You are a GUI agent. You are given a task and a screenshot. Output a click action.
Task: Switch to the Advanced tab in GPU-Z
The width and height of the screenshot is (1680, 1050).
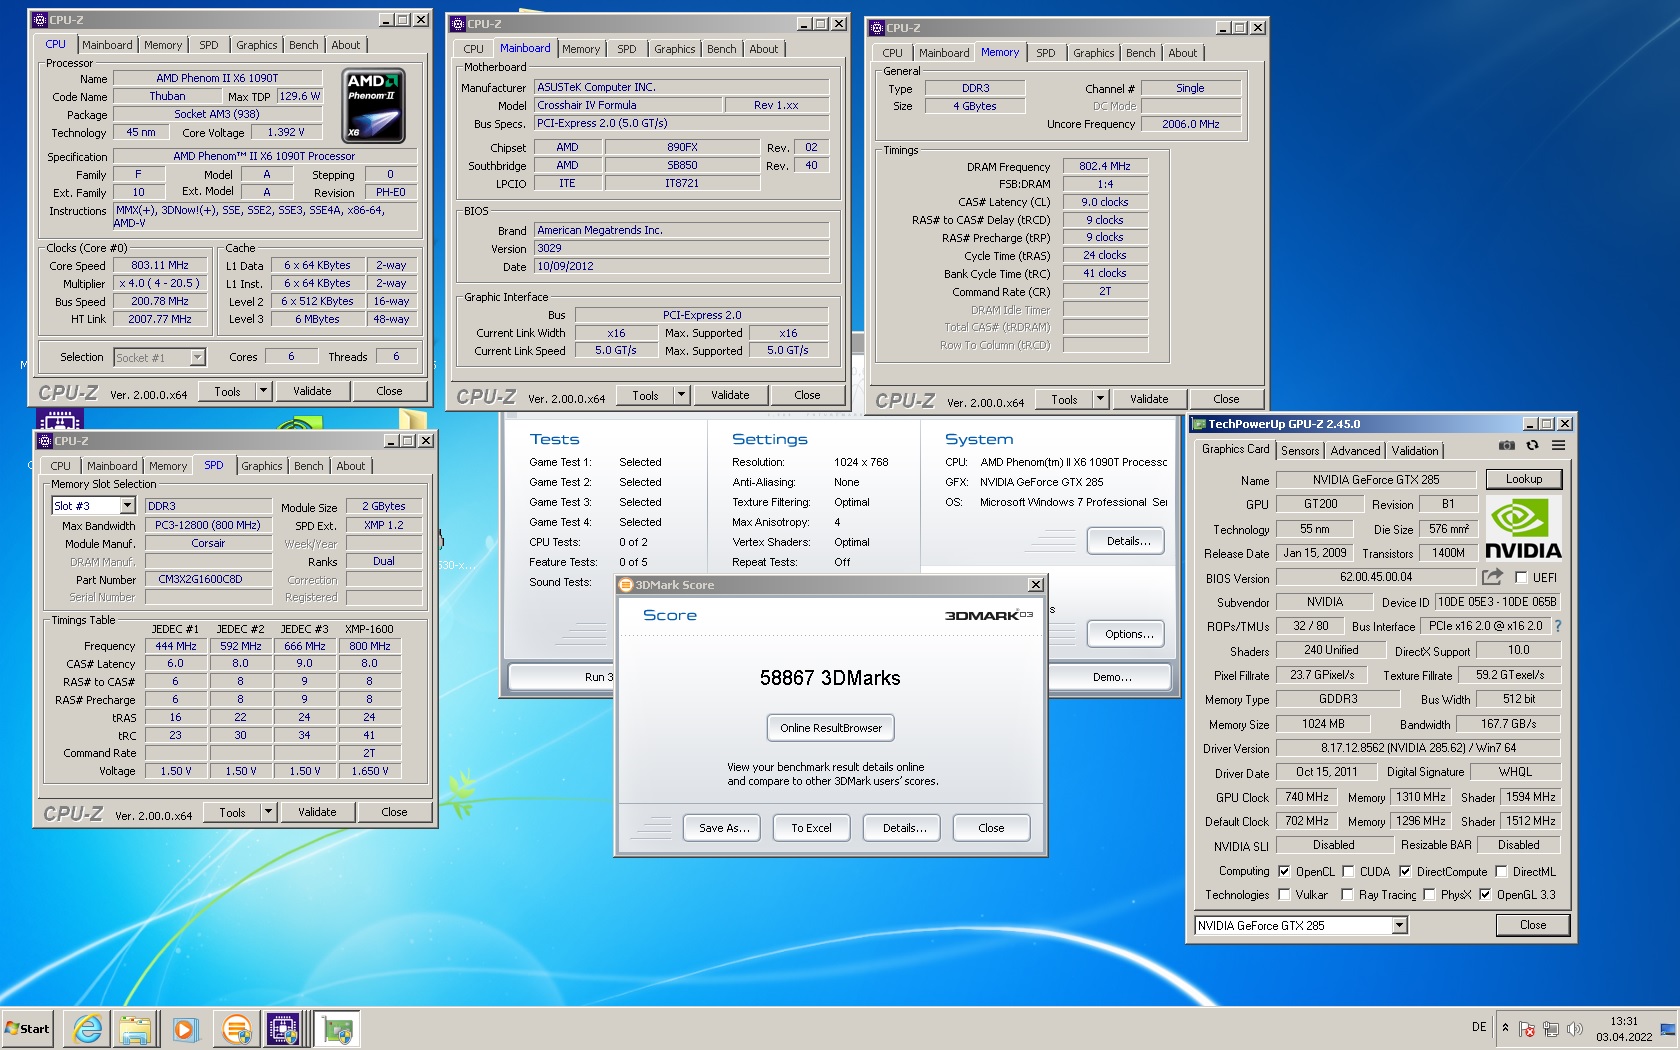click(x=1355, y=451)
